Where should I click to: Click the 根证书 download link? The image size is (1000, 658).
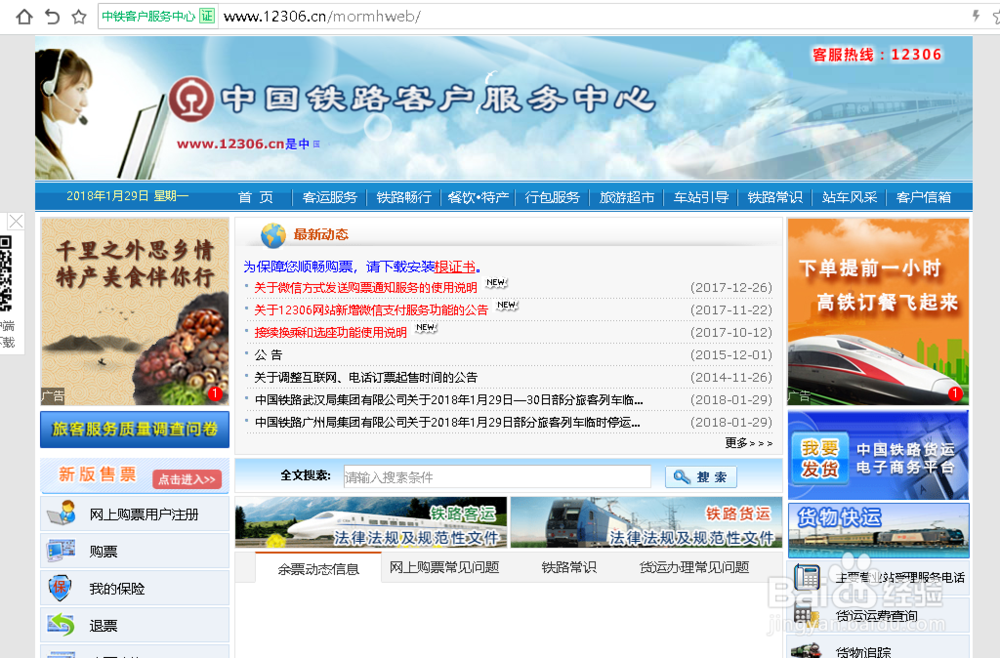point(455,267)
